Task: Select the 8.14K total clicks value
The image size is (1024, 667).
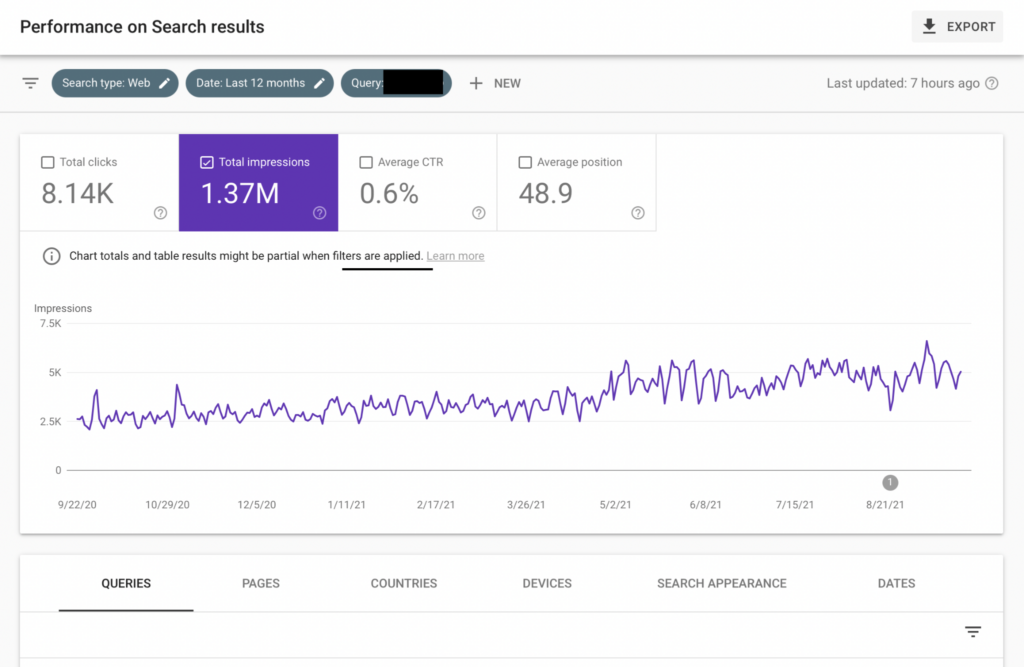Action: (x=78, y=193)
